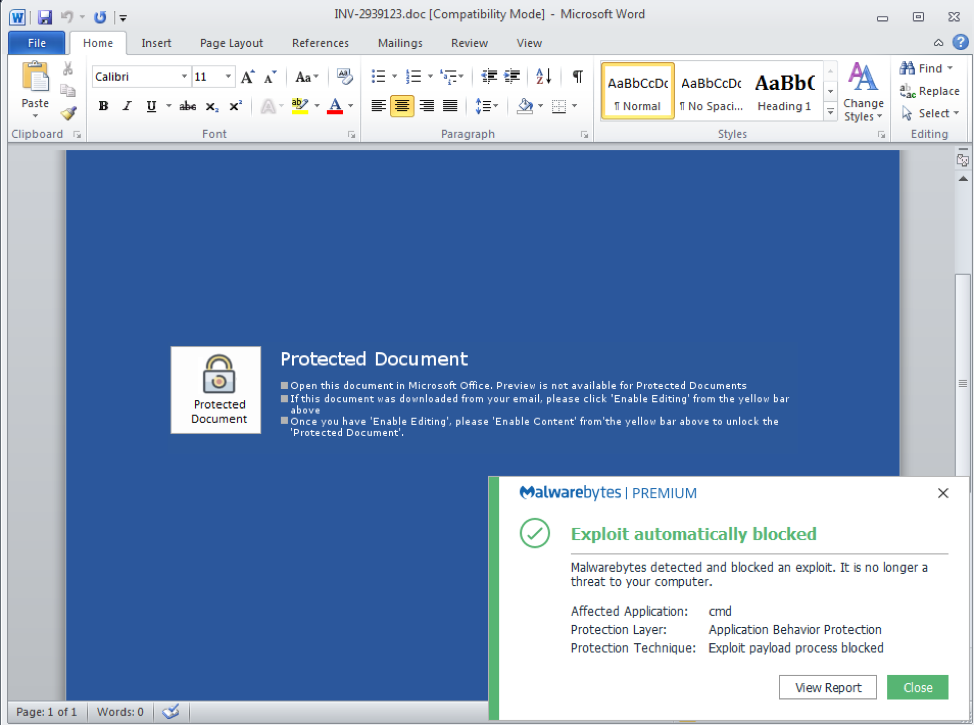
Task: Apply the No Spacing style
Action: (x=711, y=91)
